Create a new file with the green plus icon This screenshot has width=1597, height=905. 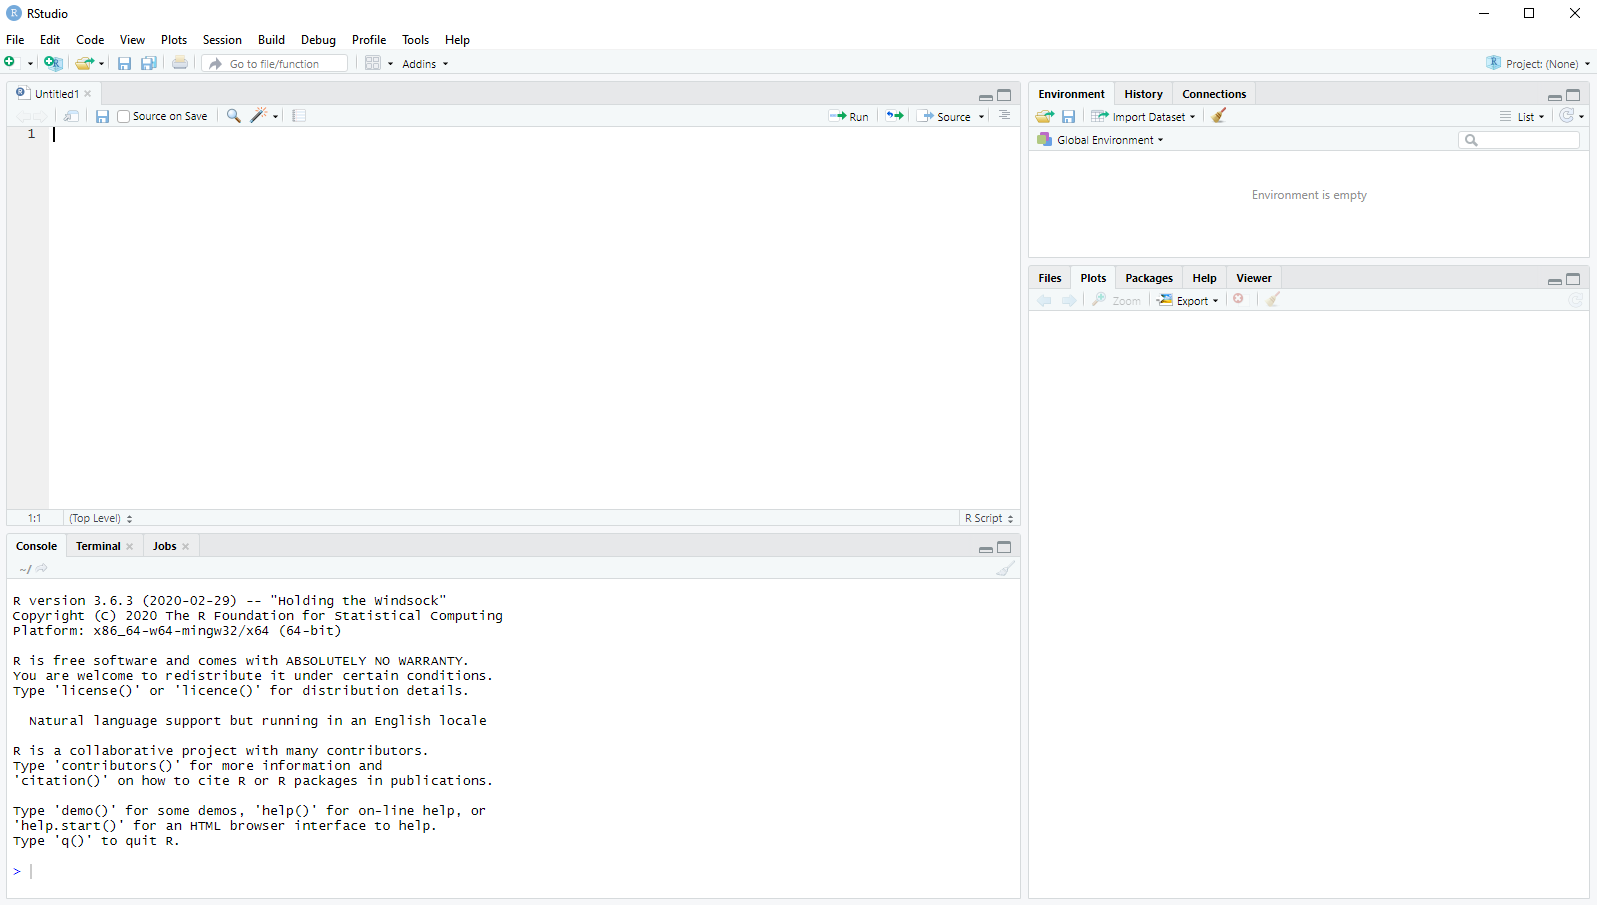[x=10, y=63]
